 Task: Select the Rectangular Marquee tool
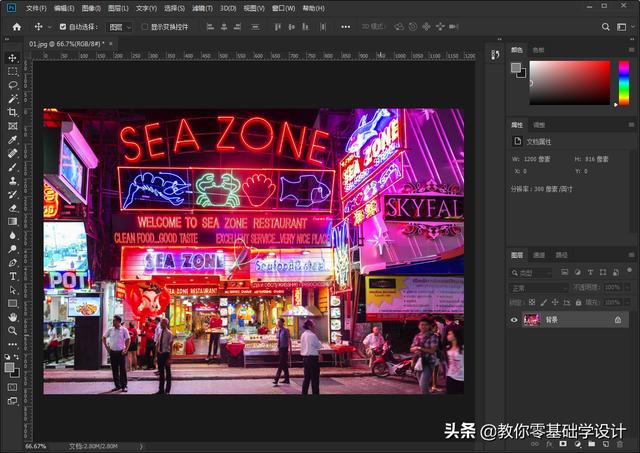(13, 71)
